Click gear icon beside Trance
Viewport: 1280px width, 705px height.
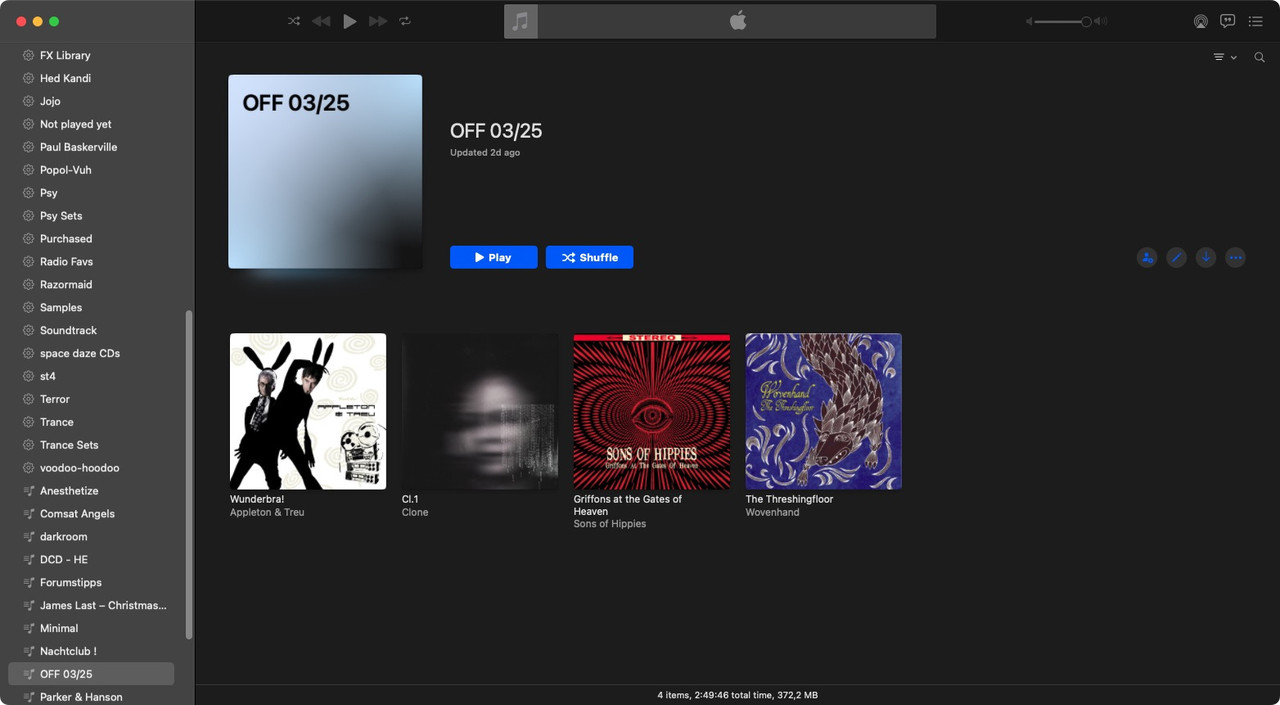29,422
